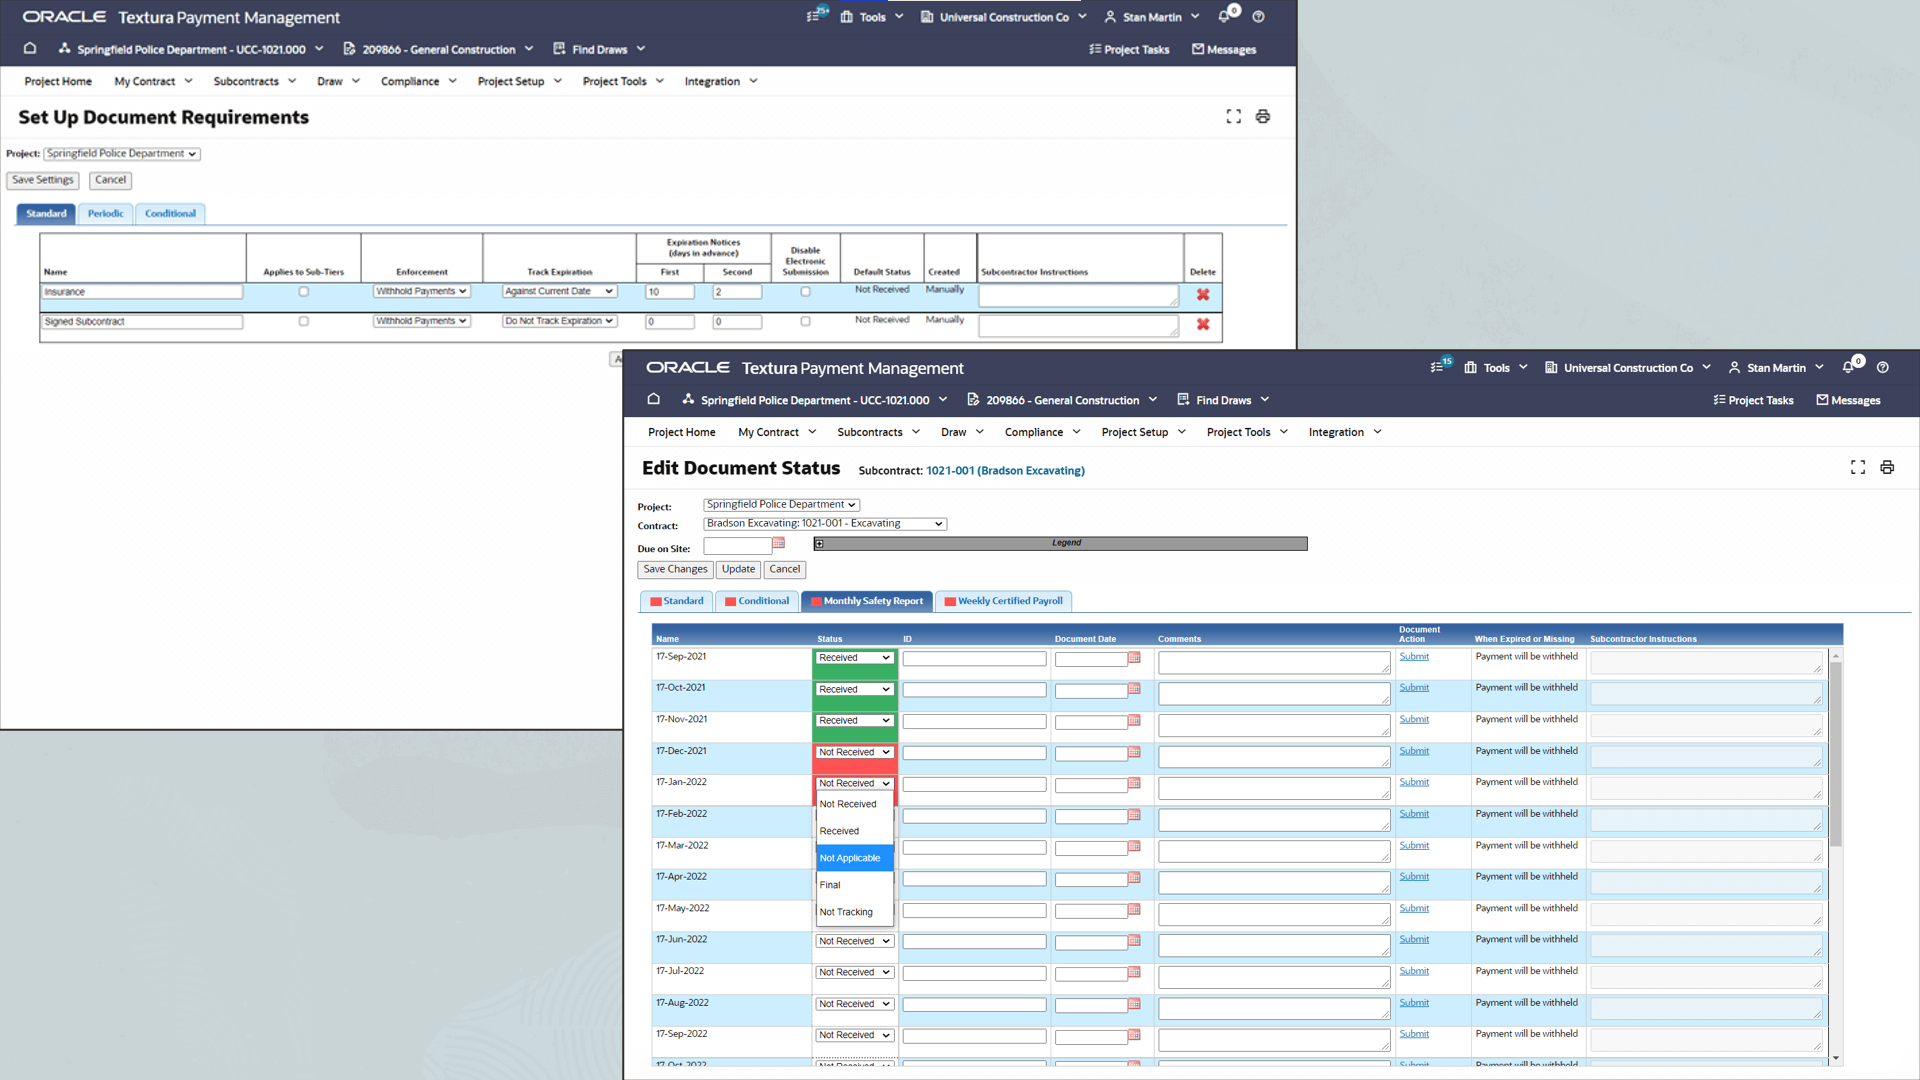Open status dropdown for 17-Jun-2022 row
Screen dimensions: 1920x1080
tap(855, 941)
